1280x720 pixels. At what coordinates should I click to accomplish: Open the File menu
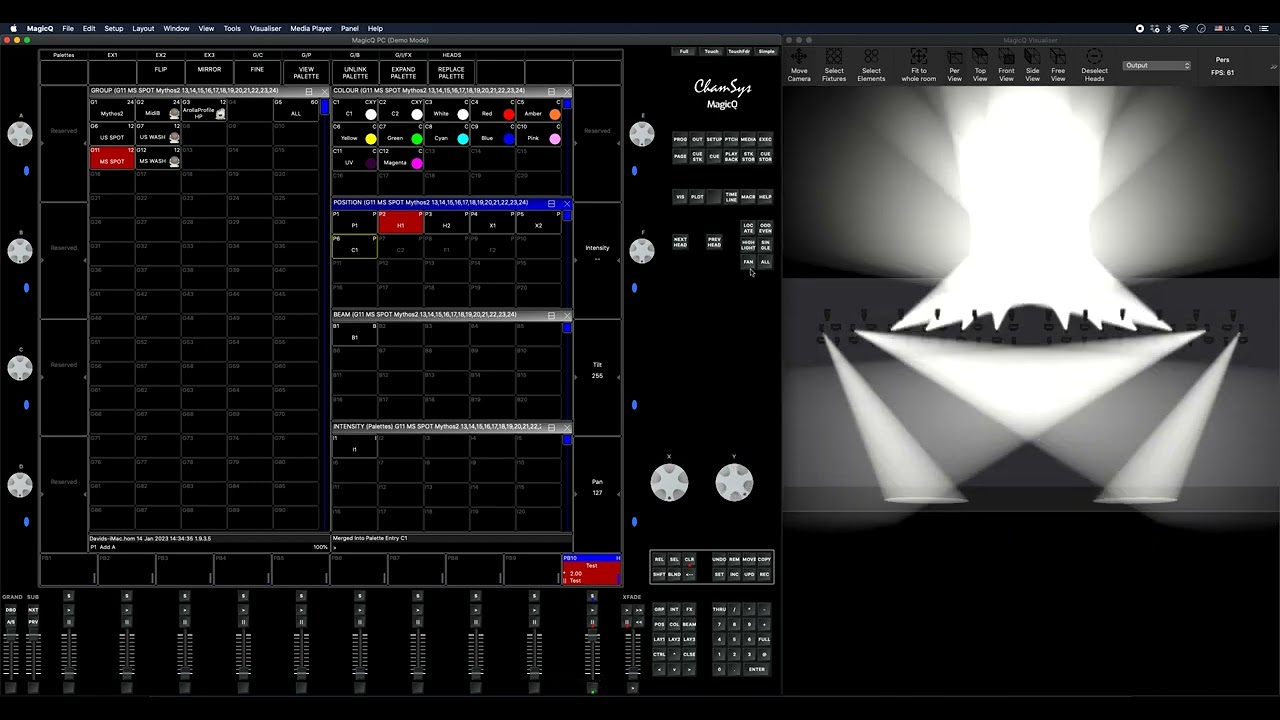click(68, 29)
